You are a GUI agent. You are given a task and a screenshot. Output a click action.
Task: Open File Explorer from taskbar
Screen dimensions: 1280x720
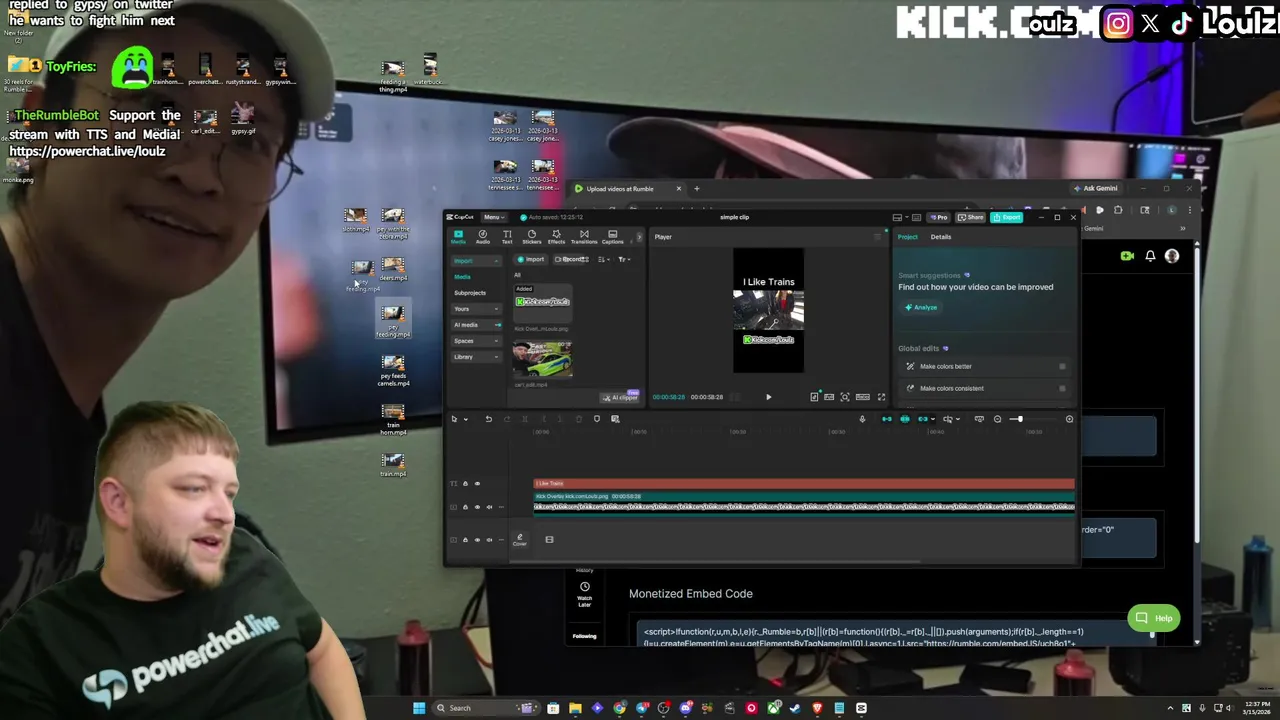pos(575,708)
